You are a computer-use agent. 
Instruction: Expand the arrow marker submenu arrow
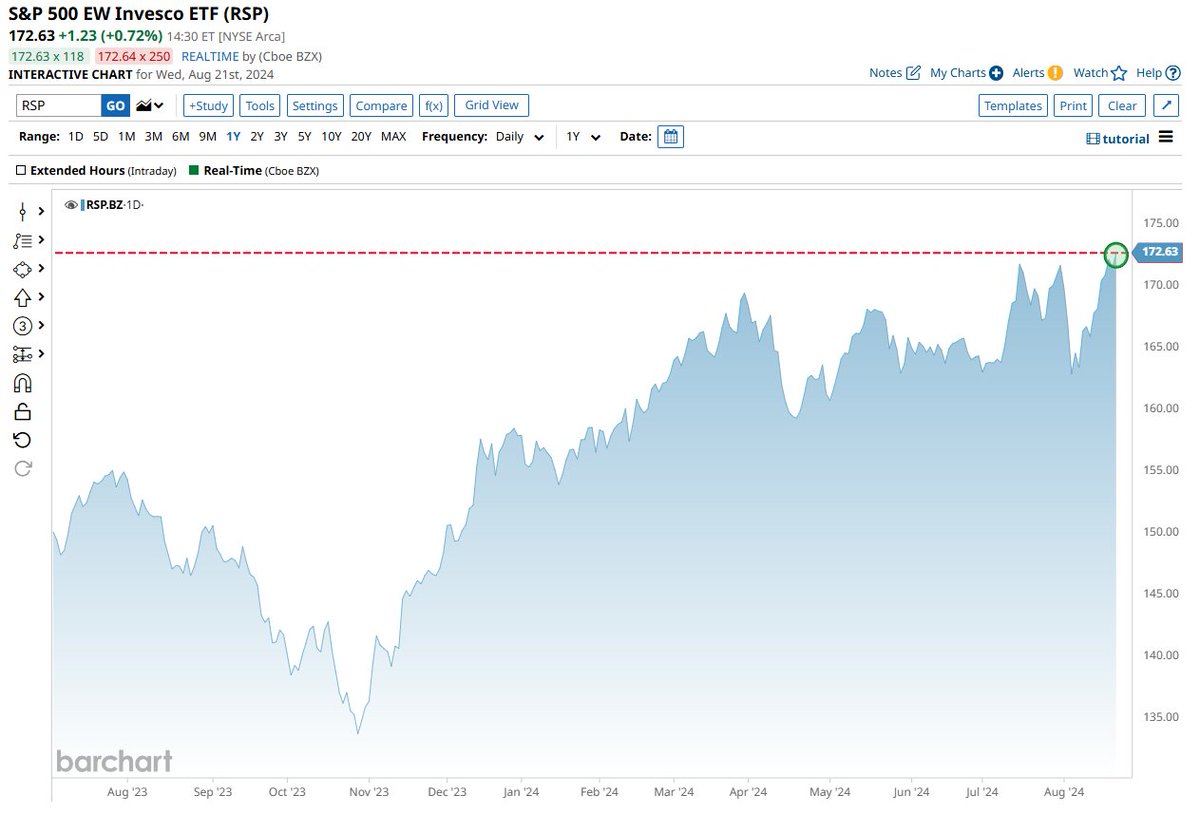[x=41, y=297]
